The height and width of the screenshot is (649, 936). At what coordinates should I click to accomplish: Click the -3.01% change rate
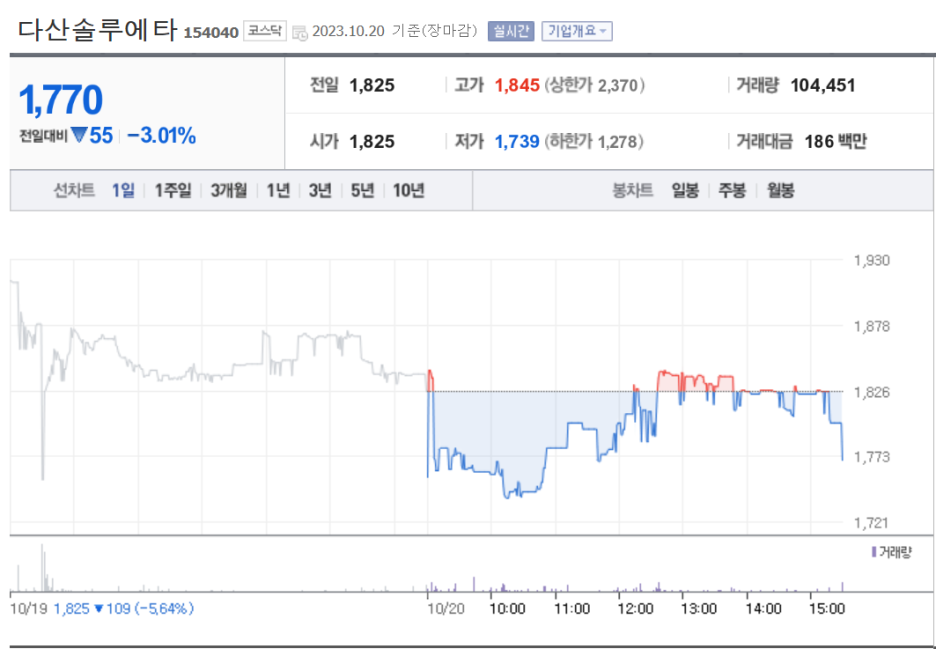161,136
